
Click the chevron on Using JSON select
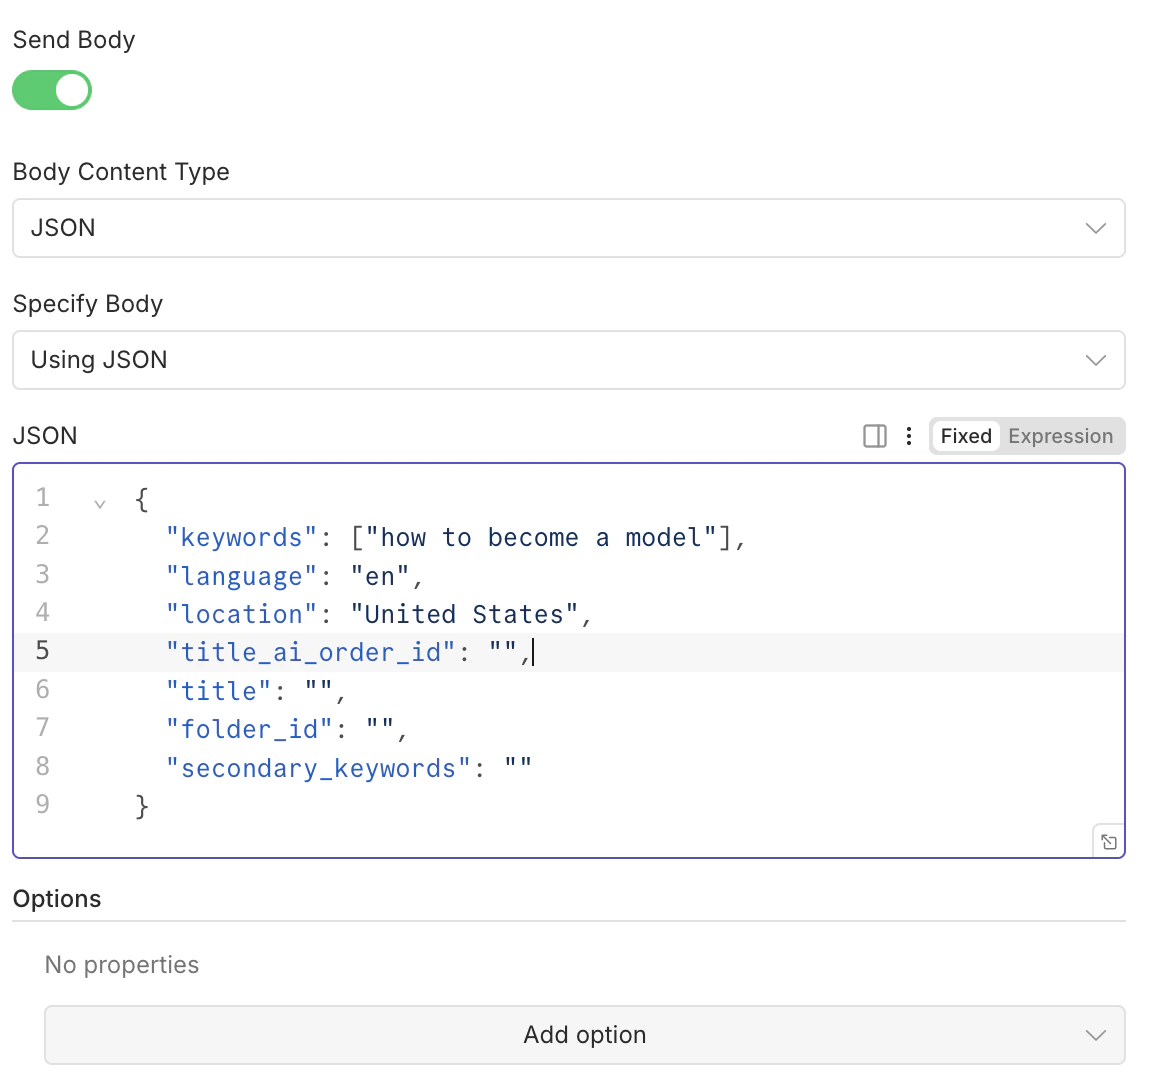(x=1096, y=360)
